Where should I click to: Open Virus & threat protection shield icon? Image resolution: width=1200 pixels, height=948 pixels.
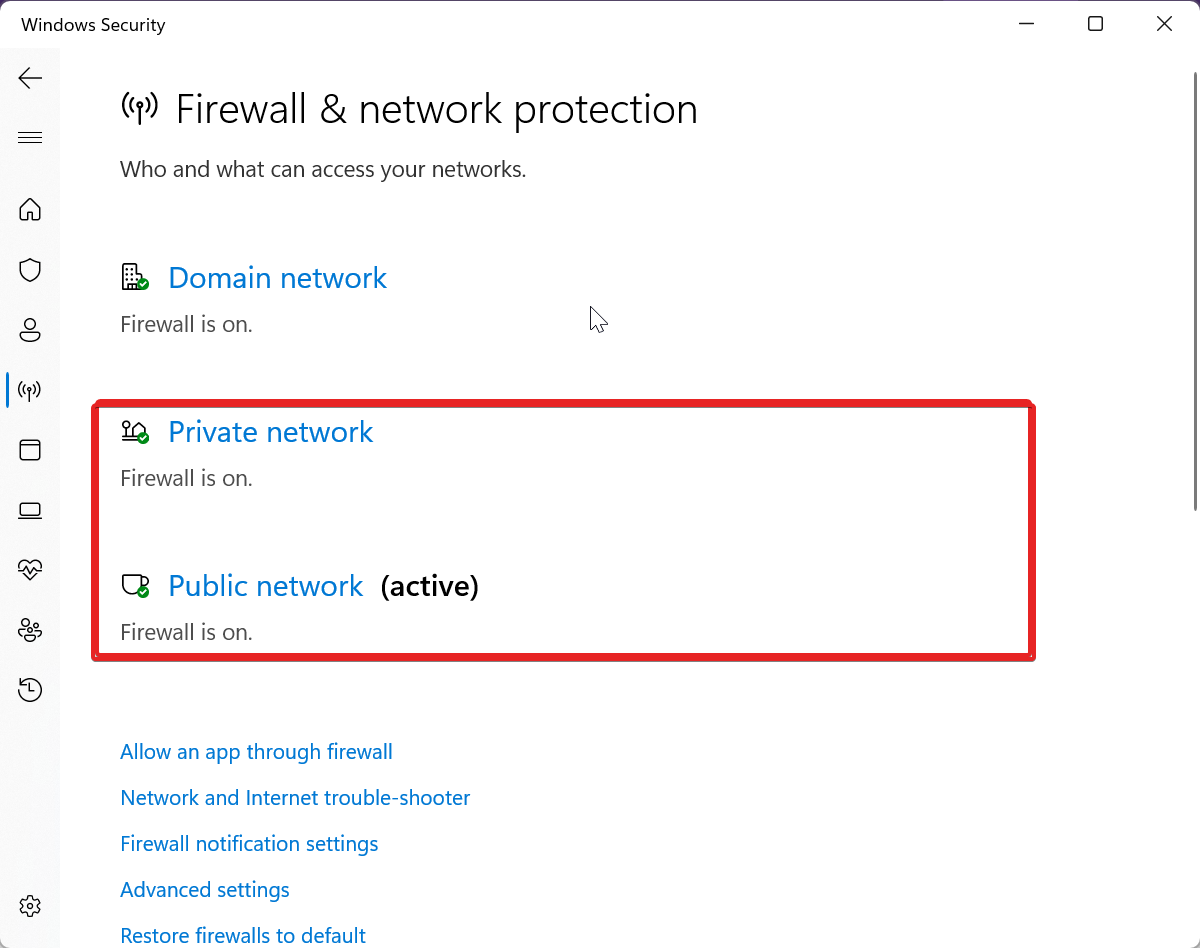pos(30,270)
